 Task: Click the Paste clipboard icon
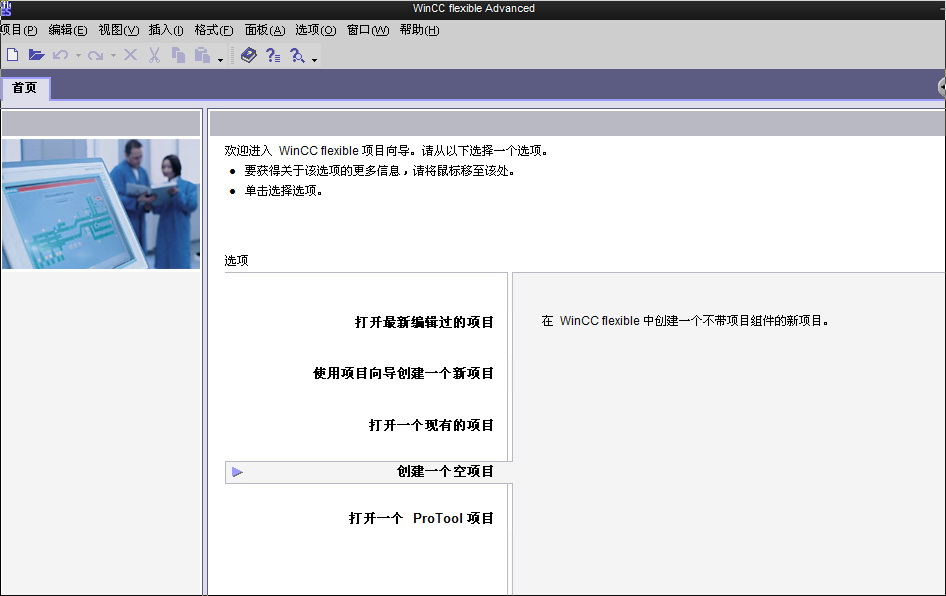click(x=202, y=56)
